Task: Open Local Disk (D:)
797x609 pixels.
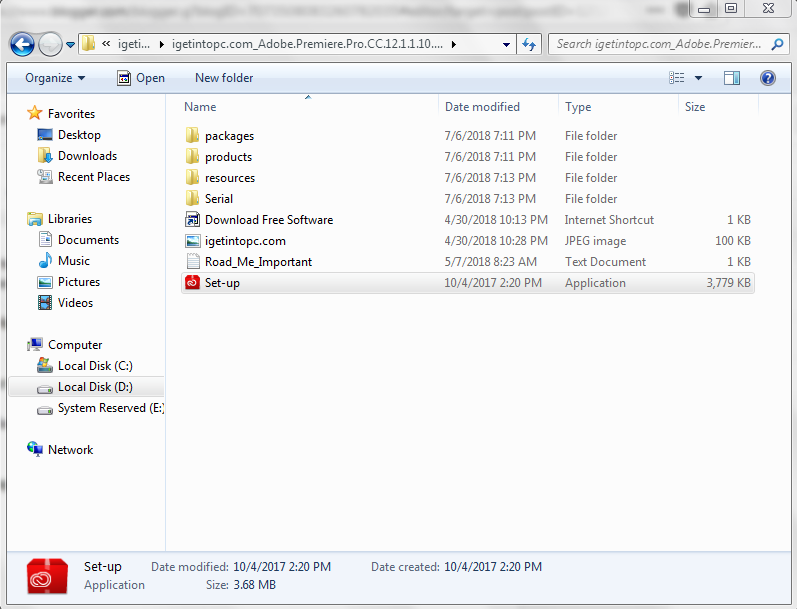Action: [x=95, y=387]
